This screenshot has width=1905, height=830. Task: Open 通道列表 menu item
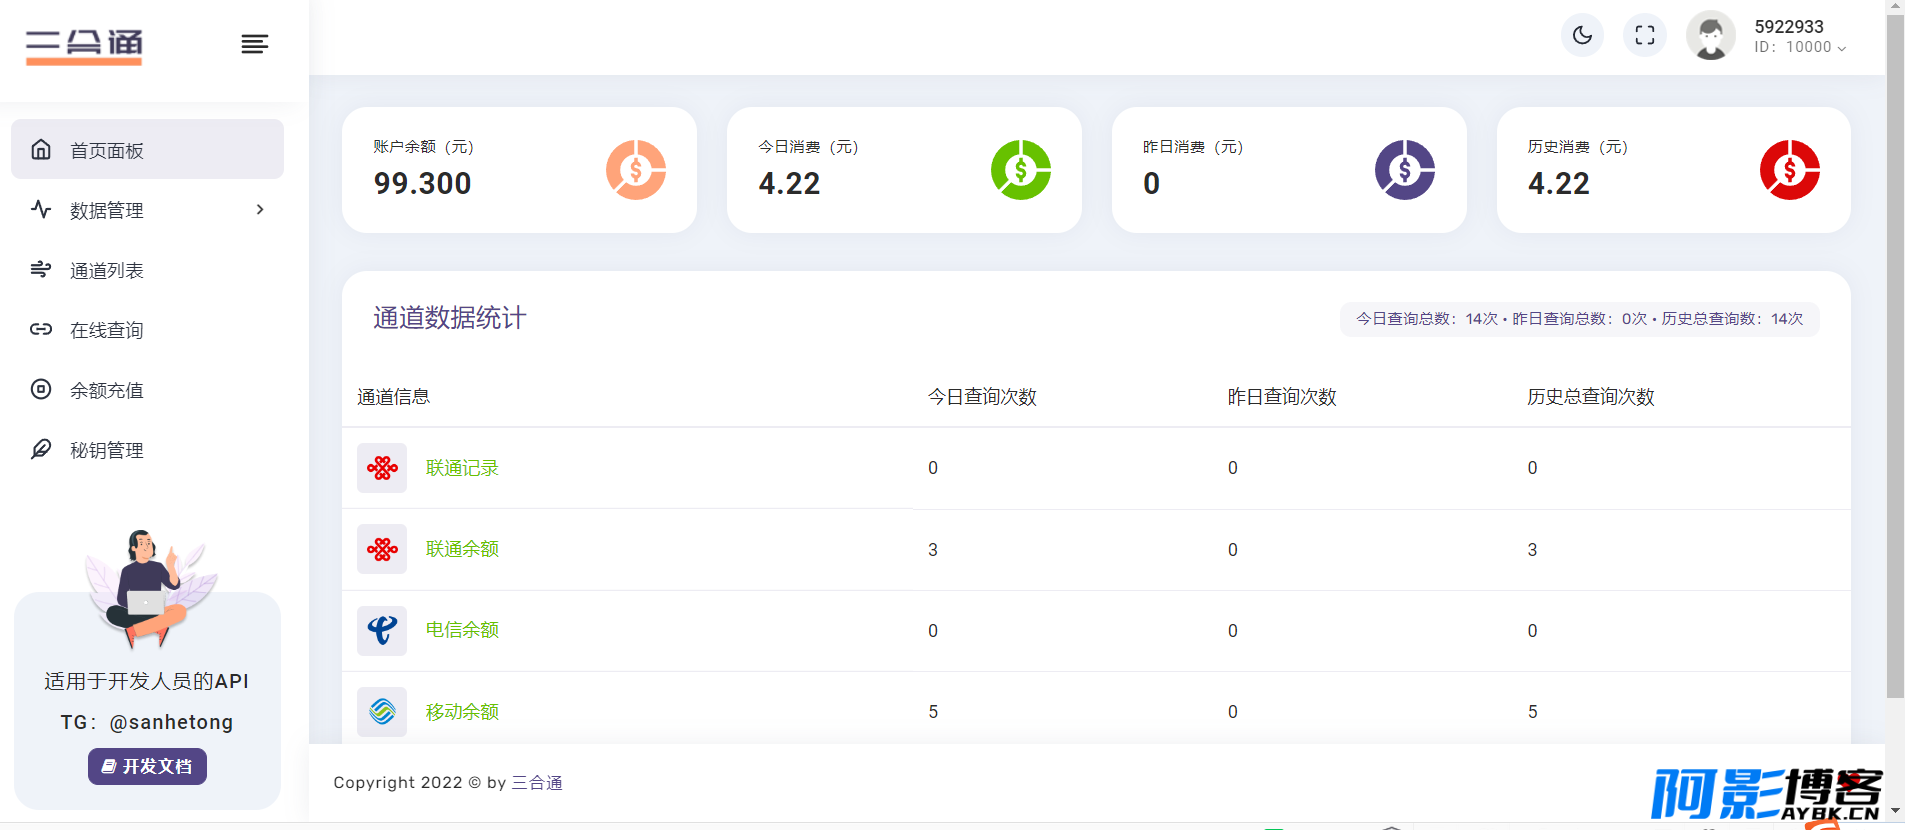pos(147,270)
